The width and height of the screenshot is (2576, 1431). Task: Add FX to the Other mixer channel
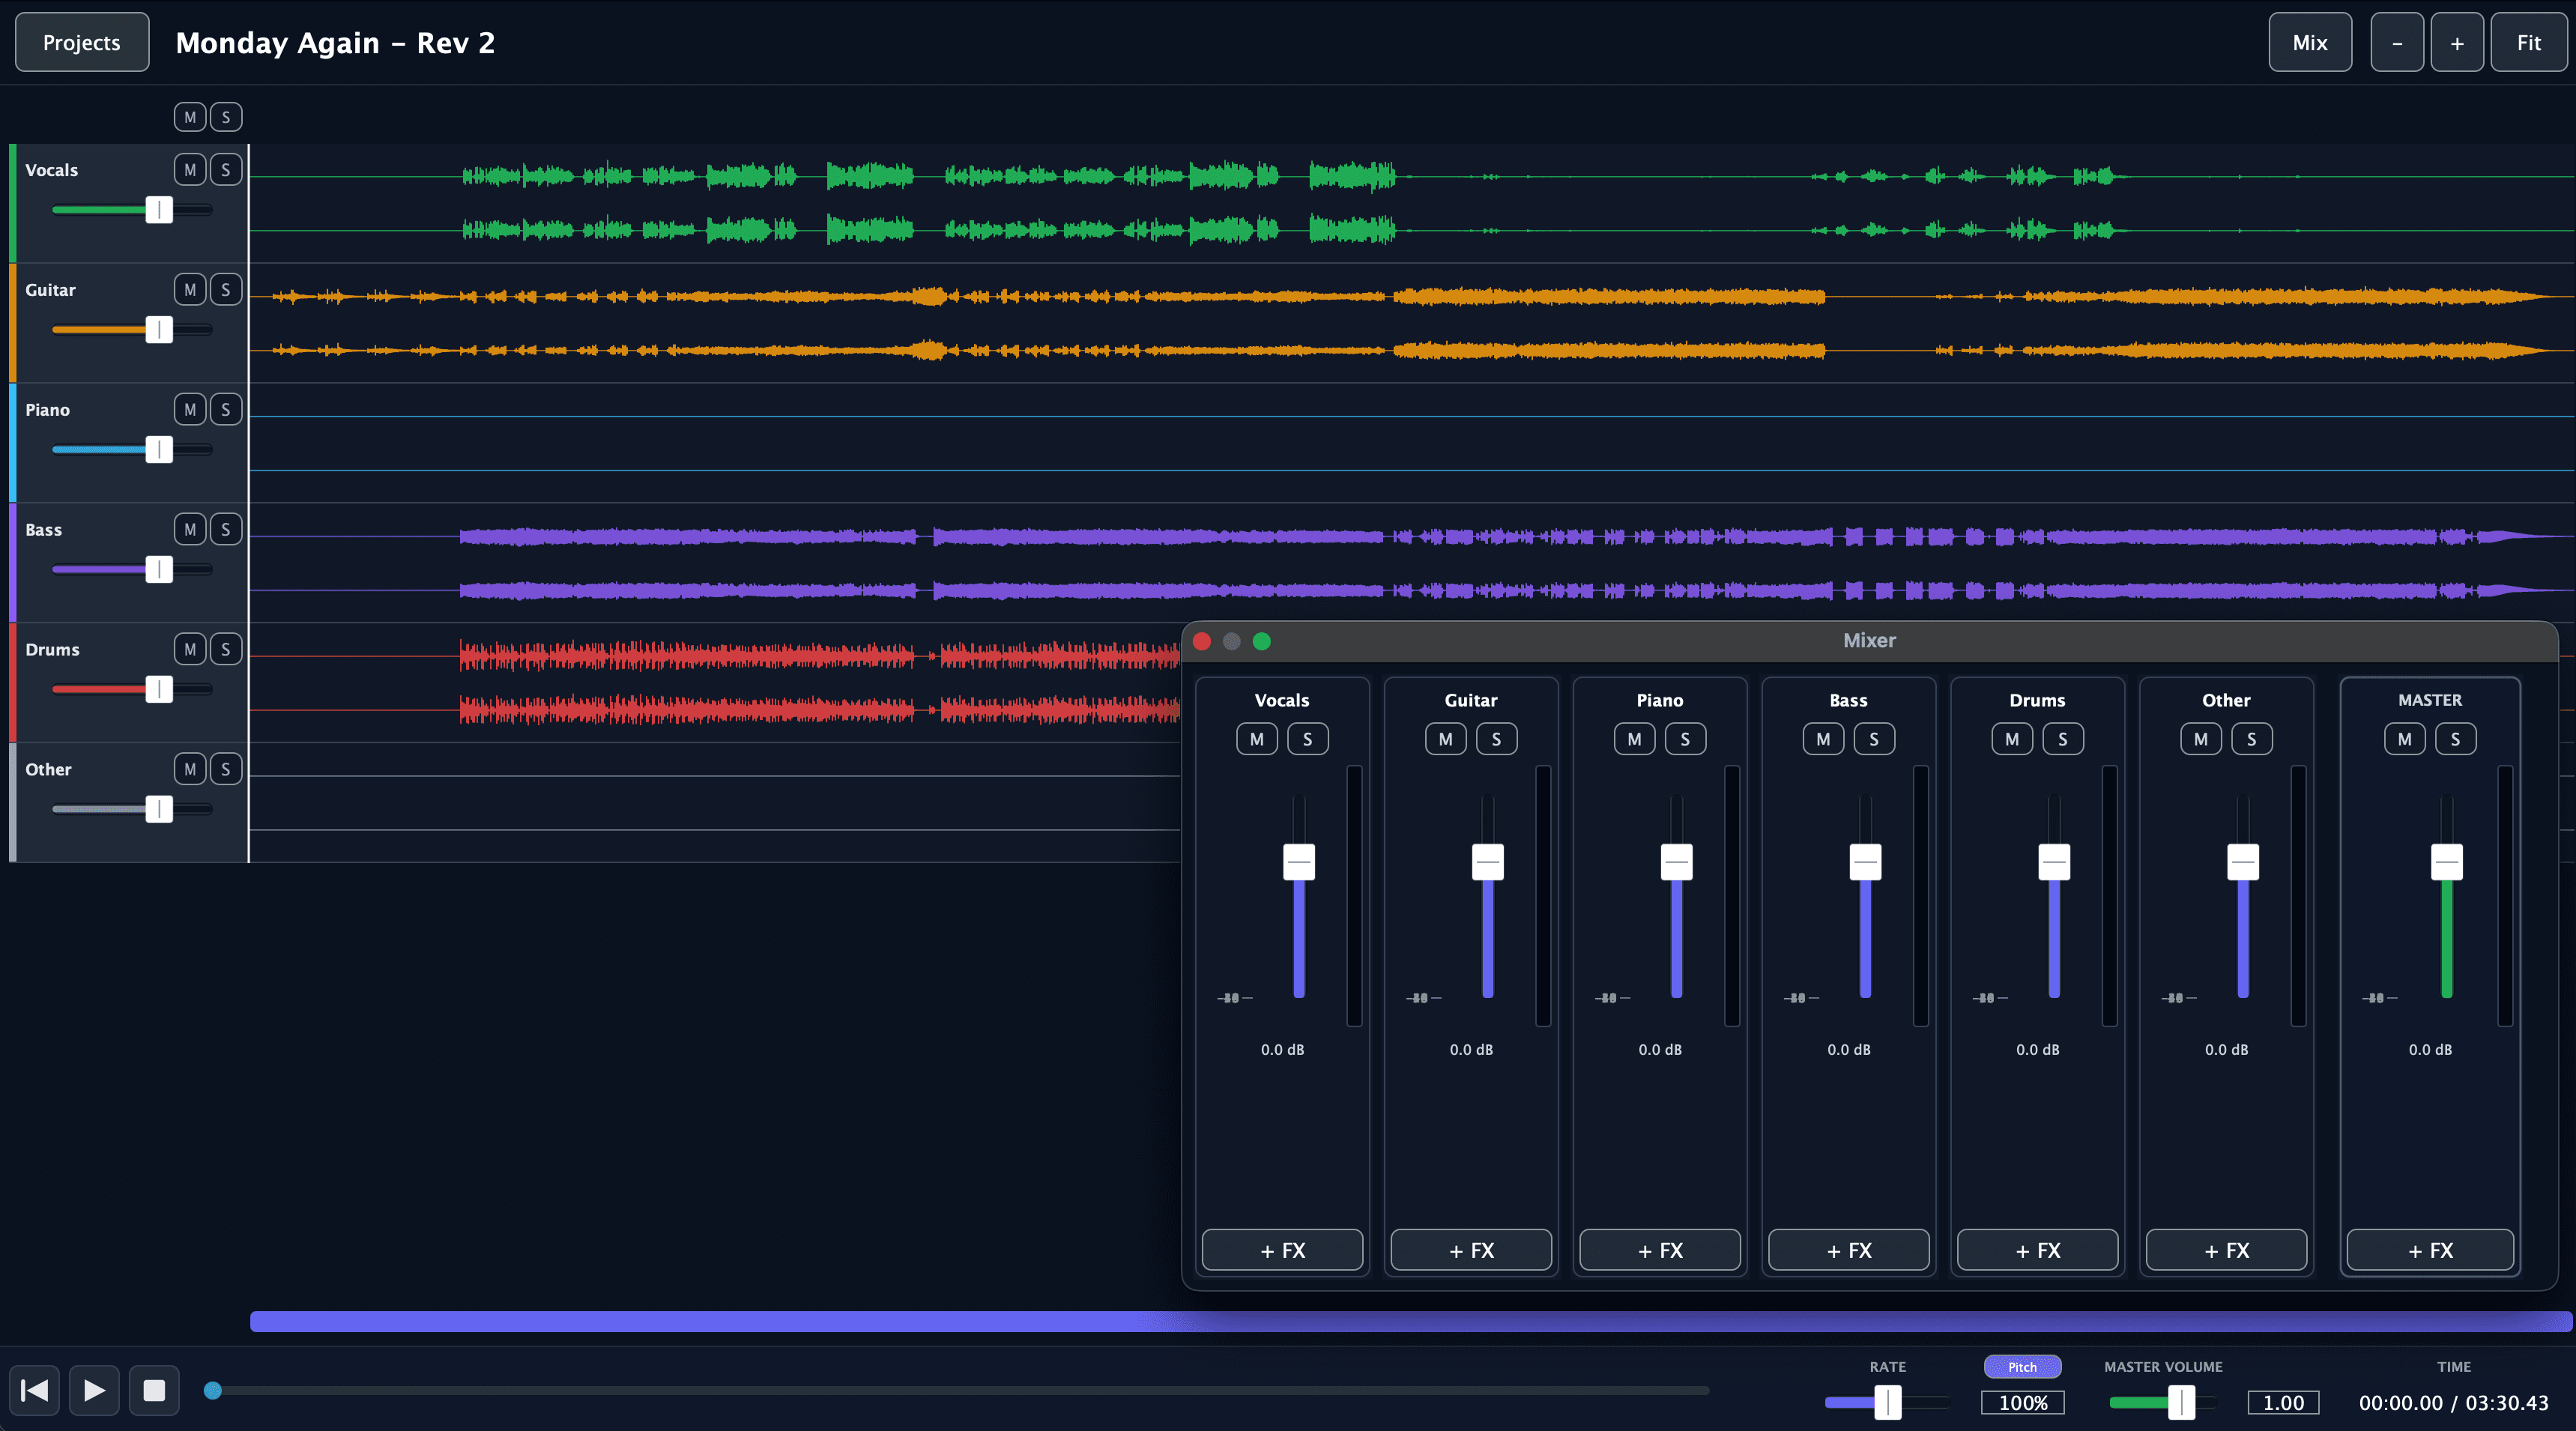(x=2226, y=1250)
